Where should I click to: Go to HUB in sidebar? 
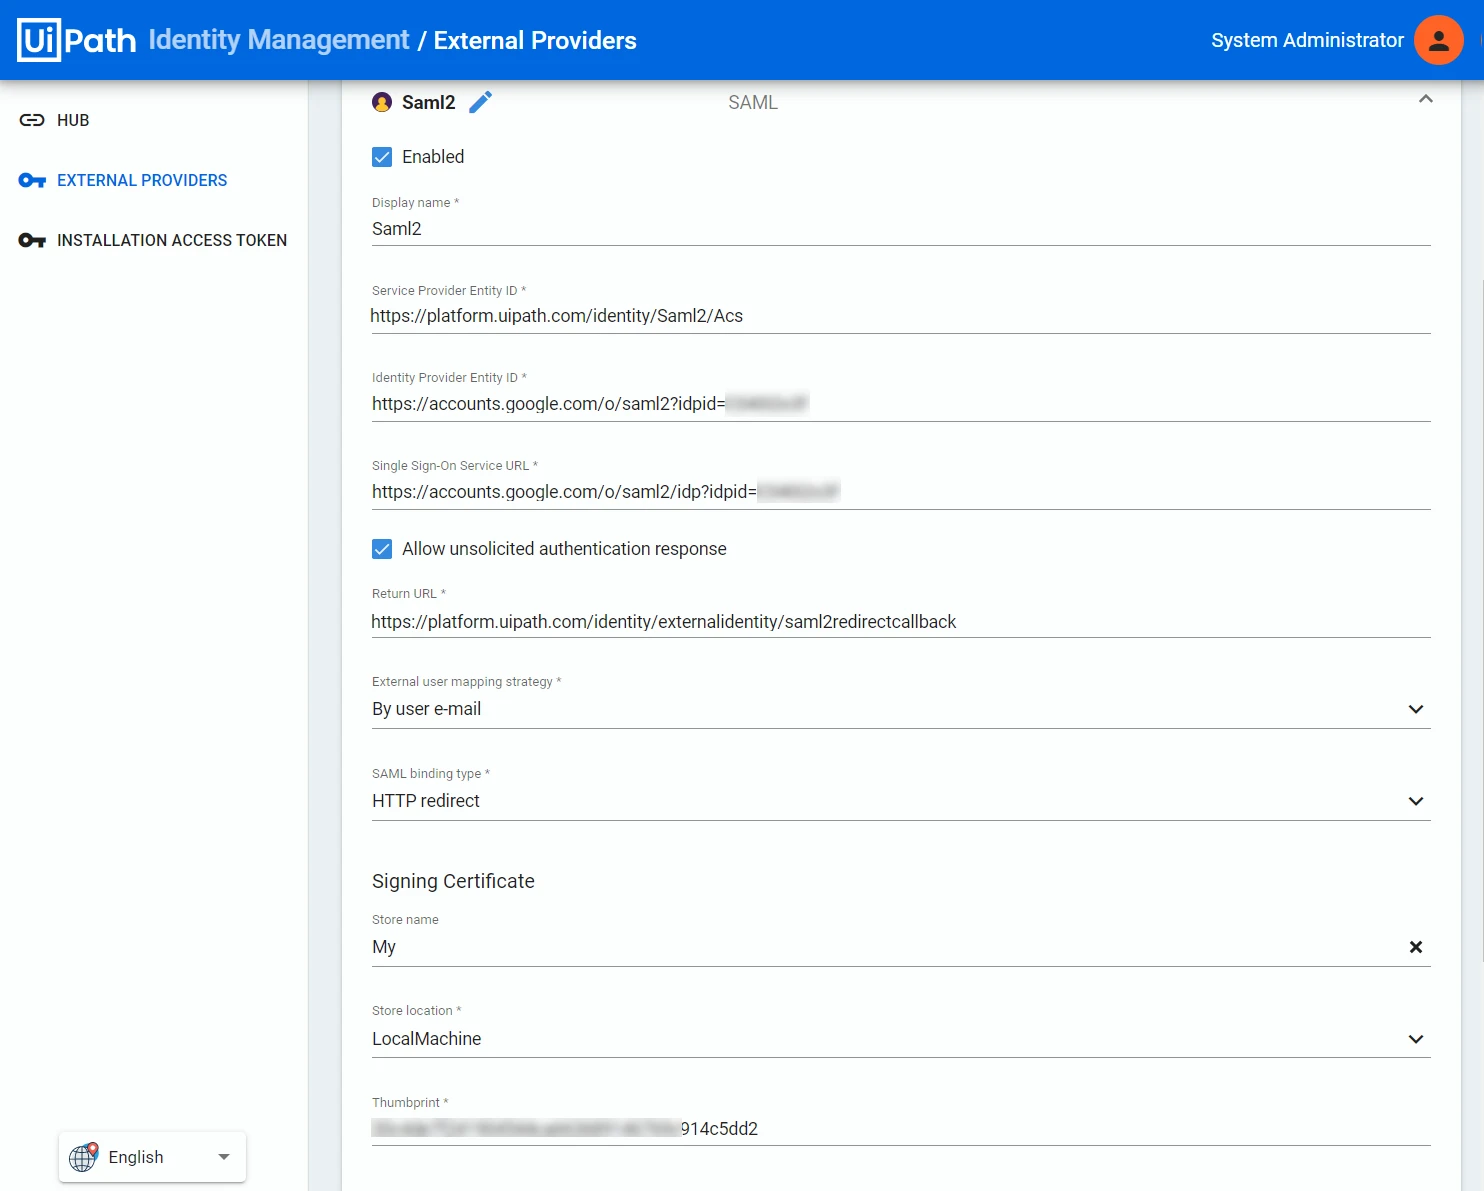[x=73, y=120]
